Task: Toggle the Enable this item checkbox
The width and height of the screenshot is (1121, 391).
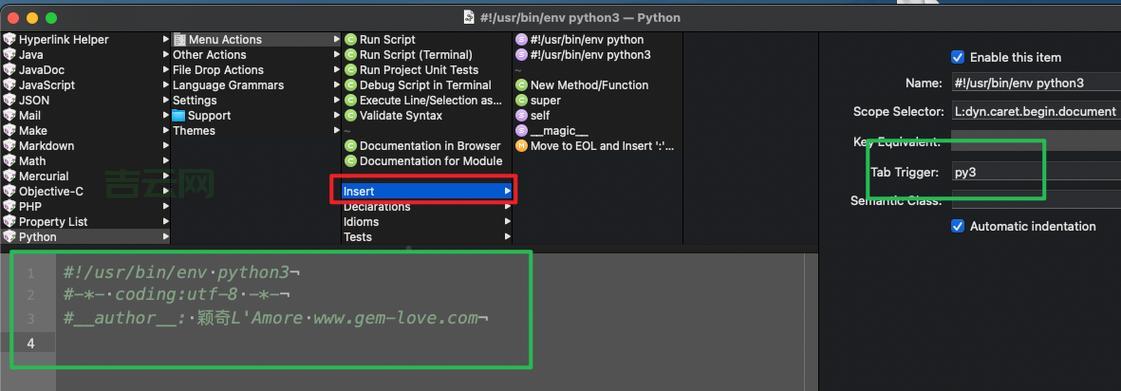Action: click(x=957, y=56)
